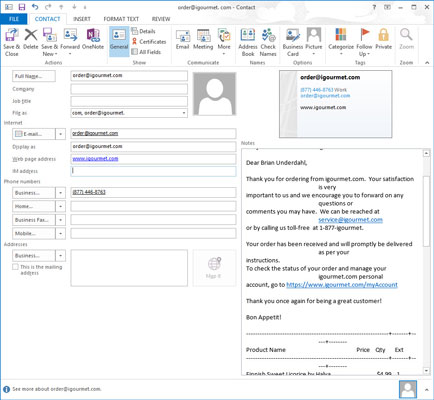
Task: Click the Save & New icon
Action: (50, 42)
